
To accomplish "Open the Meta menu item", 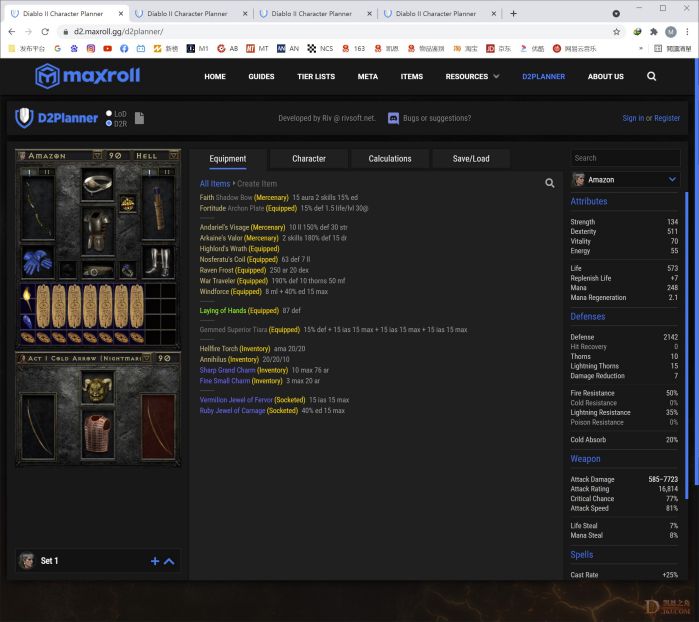I will click(x=367, y=76).
